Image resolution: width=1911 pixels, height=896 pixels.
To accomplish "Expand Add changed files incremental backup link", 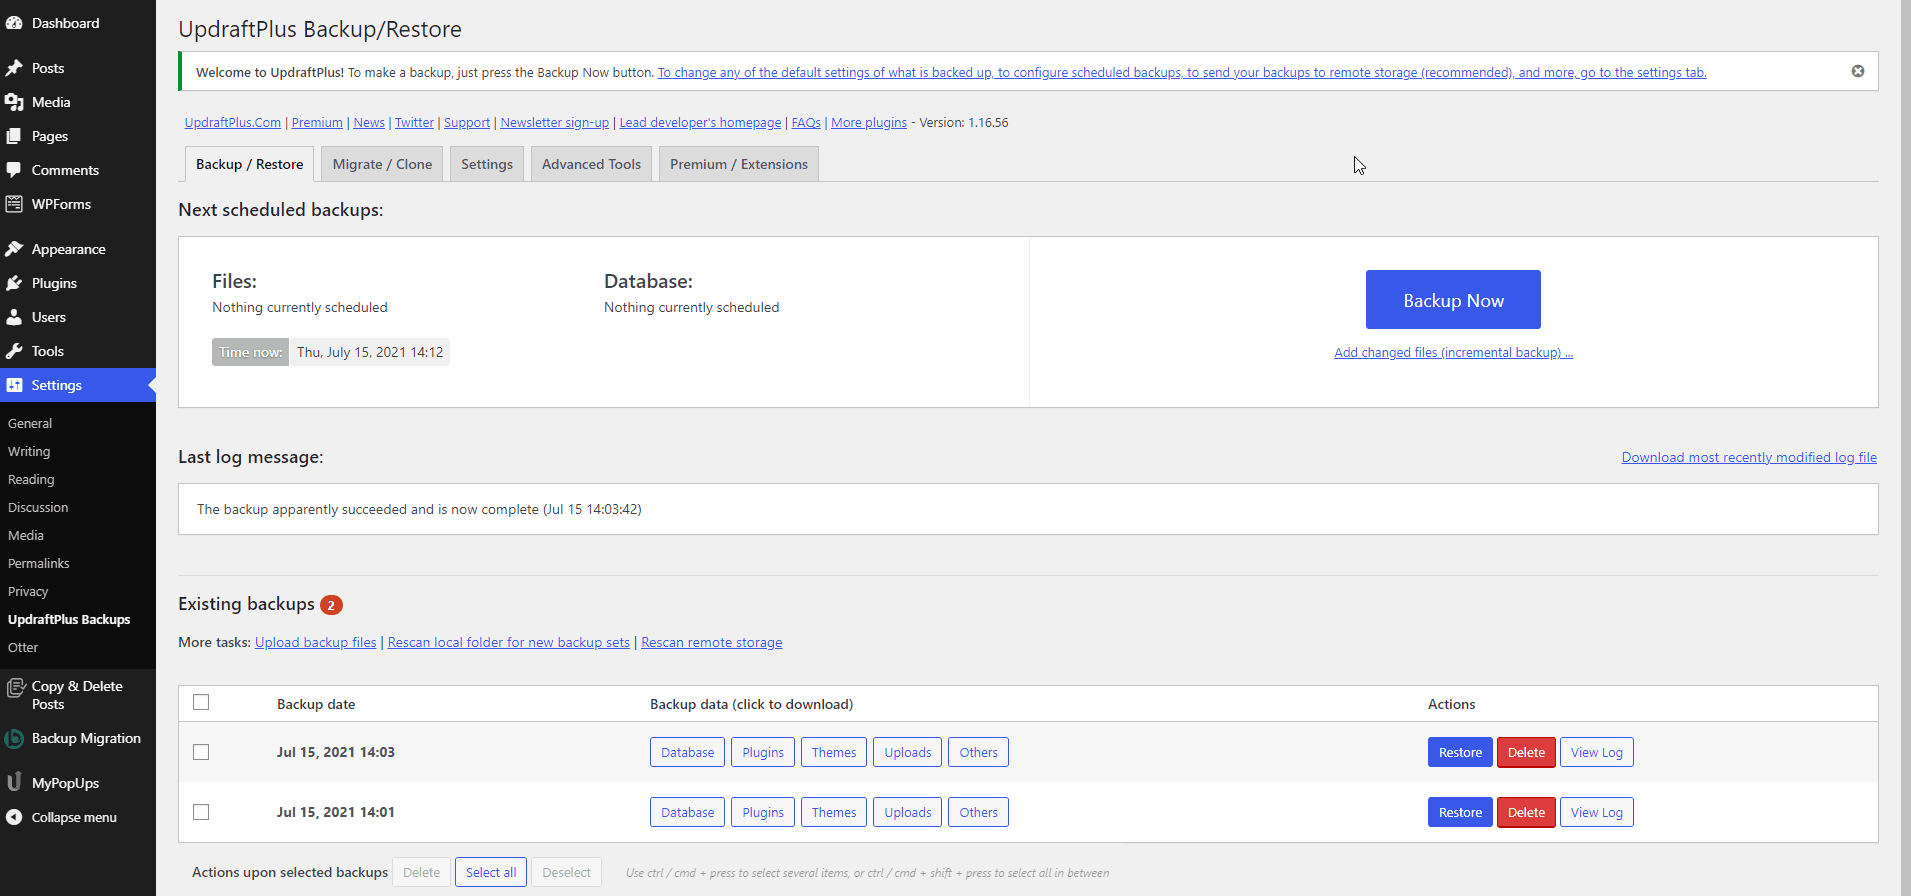I will tap(1452, 353).
